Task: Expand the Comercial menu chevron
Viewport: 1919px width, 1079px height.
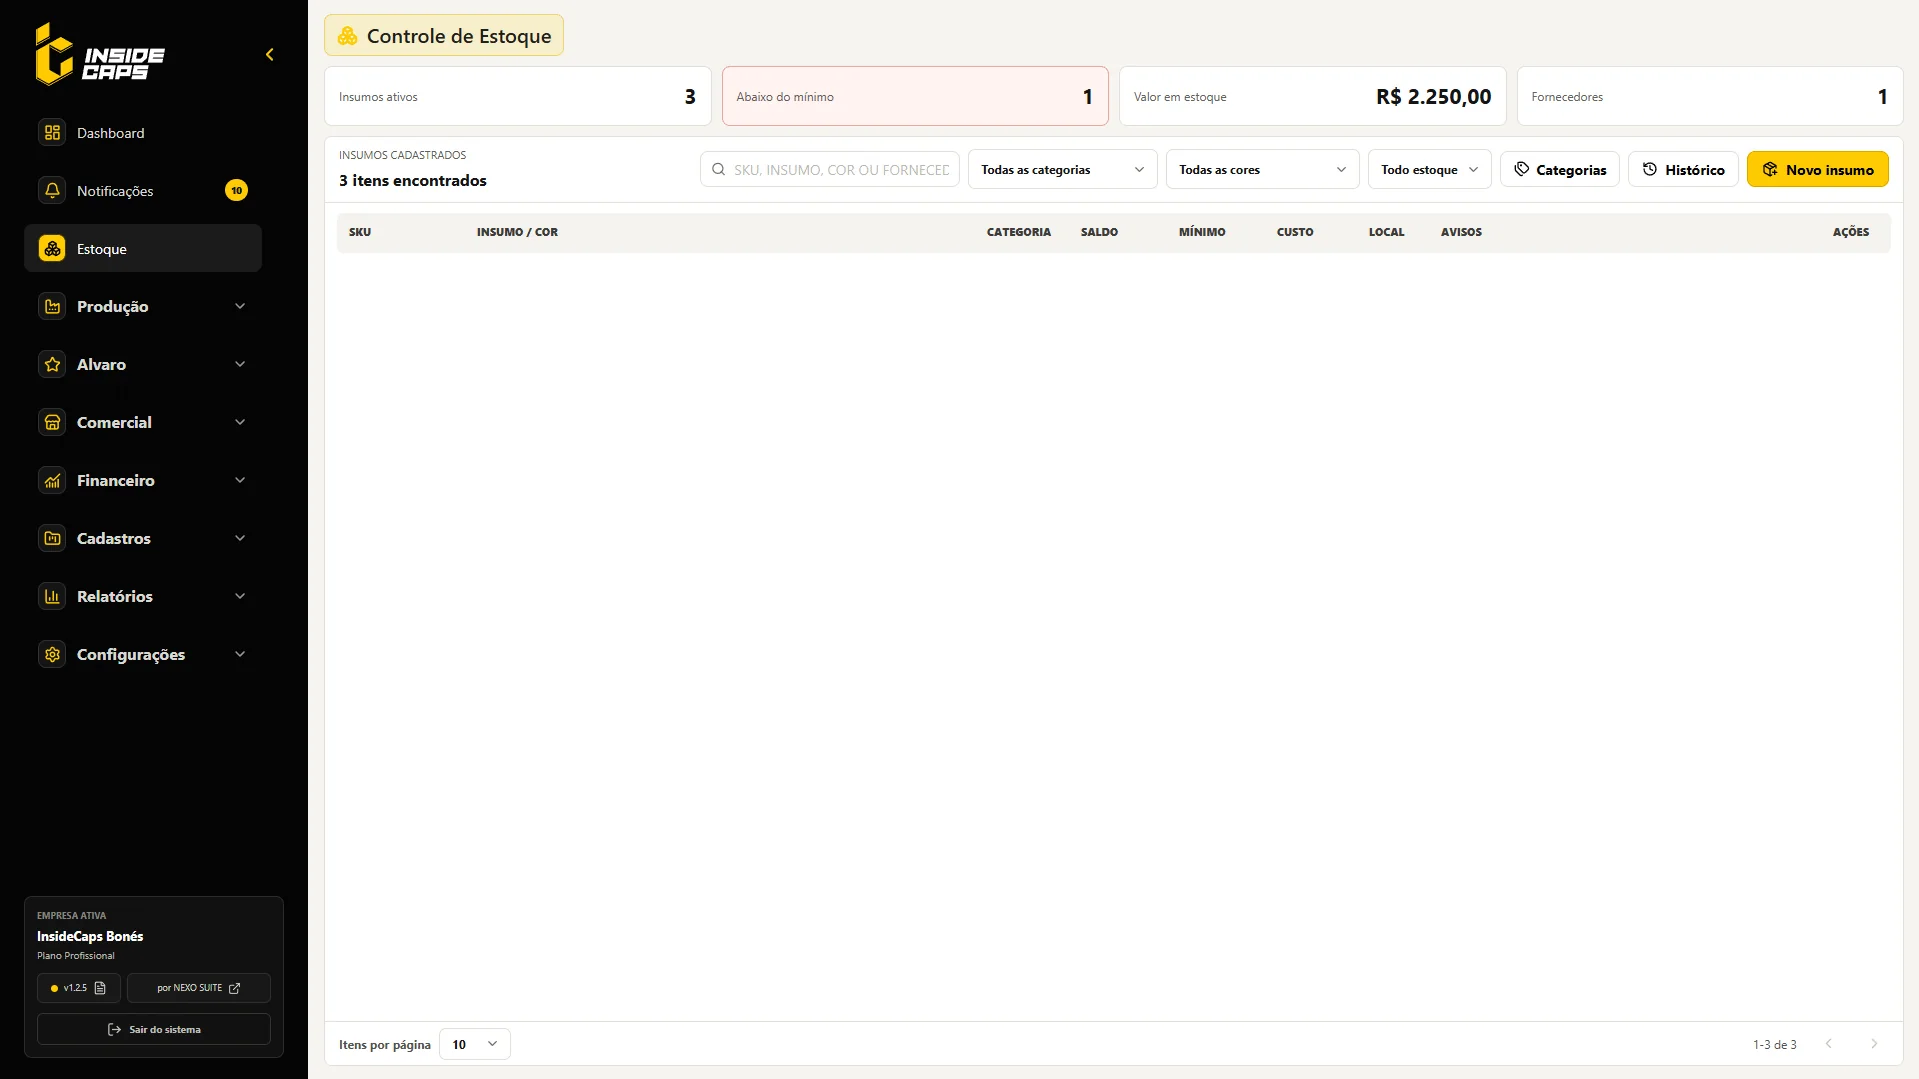Action: coord(240,423)
